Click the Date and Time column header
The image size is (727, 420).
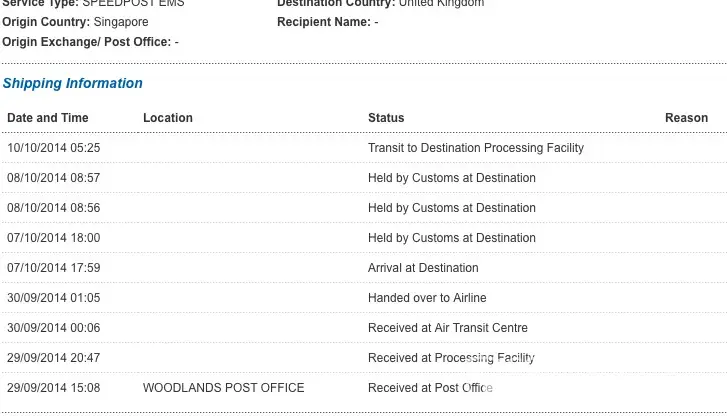(x=48, y=118)
